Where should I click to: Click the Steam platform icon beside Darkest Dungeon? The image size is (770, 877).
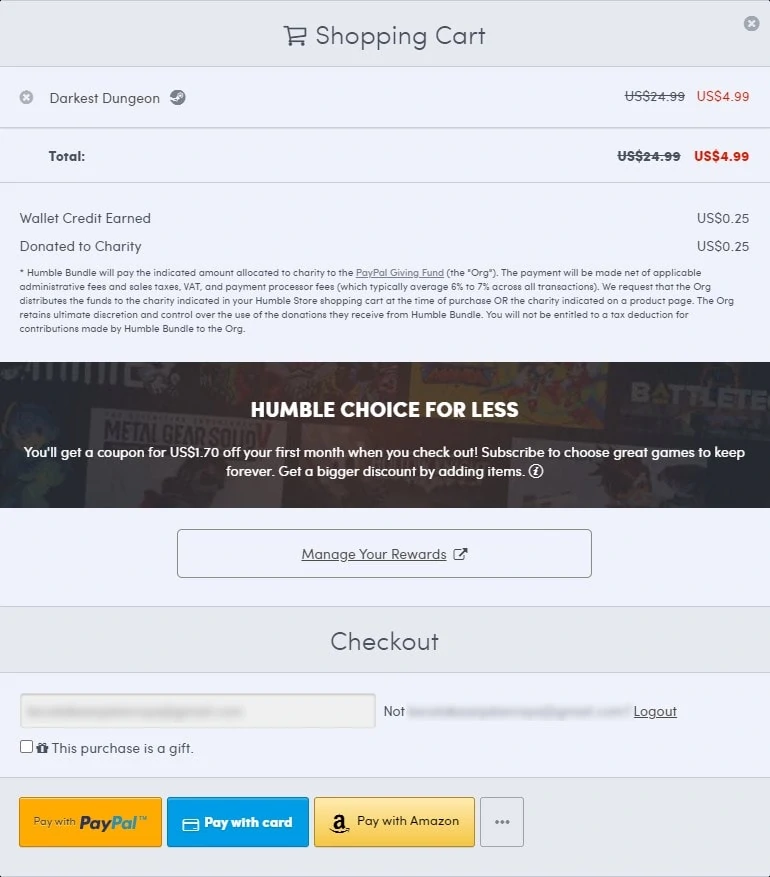[x=176, y=97]
